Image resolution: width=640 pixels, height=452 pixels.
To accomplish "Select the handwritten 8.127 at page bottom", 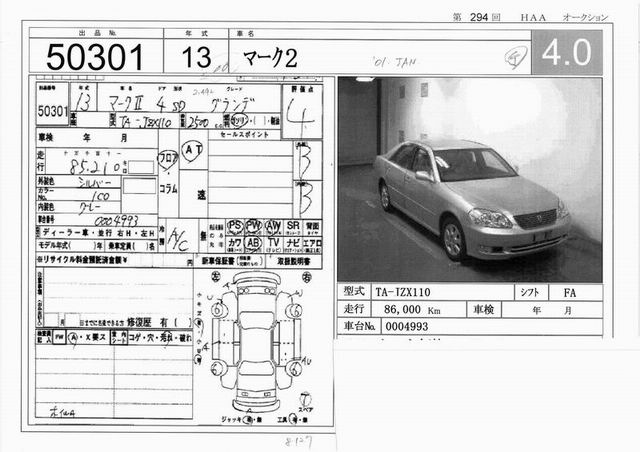I will click(298, 442).
